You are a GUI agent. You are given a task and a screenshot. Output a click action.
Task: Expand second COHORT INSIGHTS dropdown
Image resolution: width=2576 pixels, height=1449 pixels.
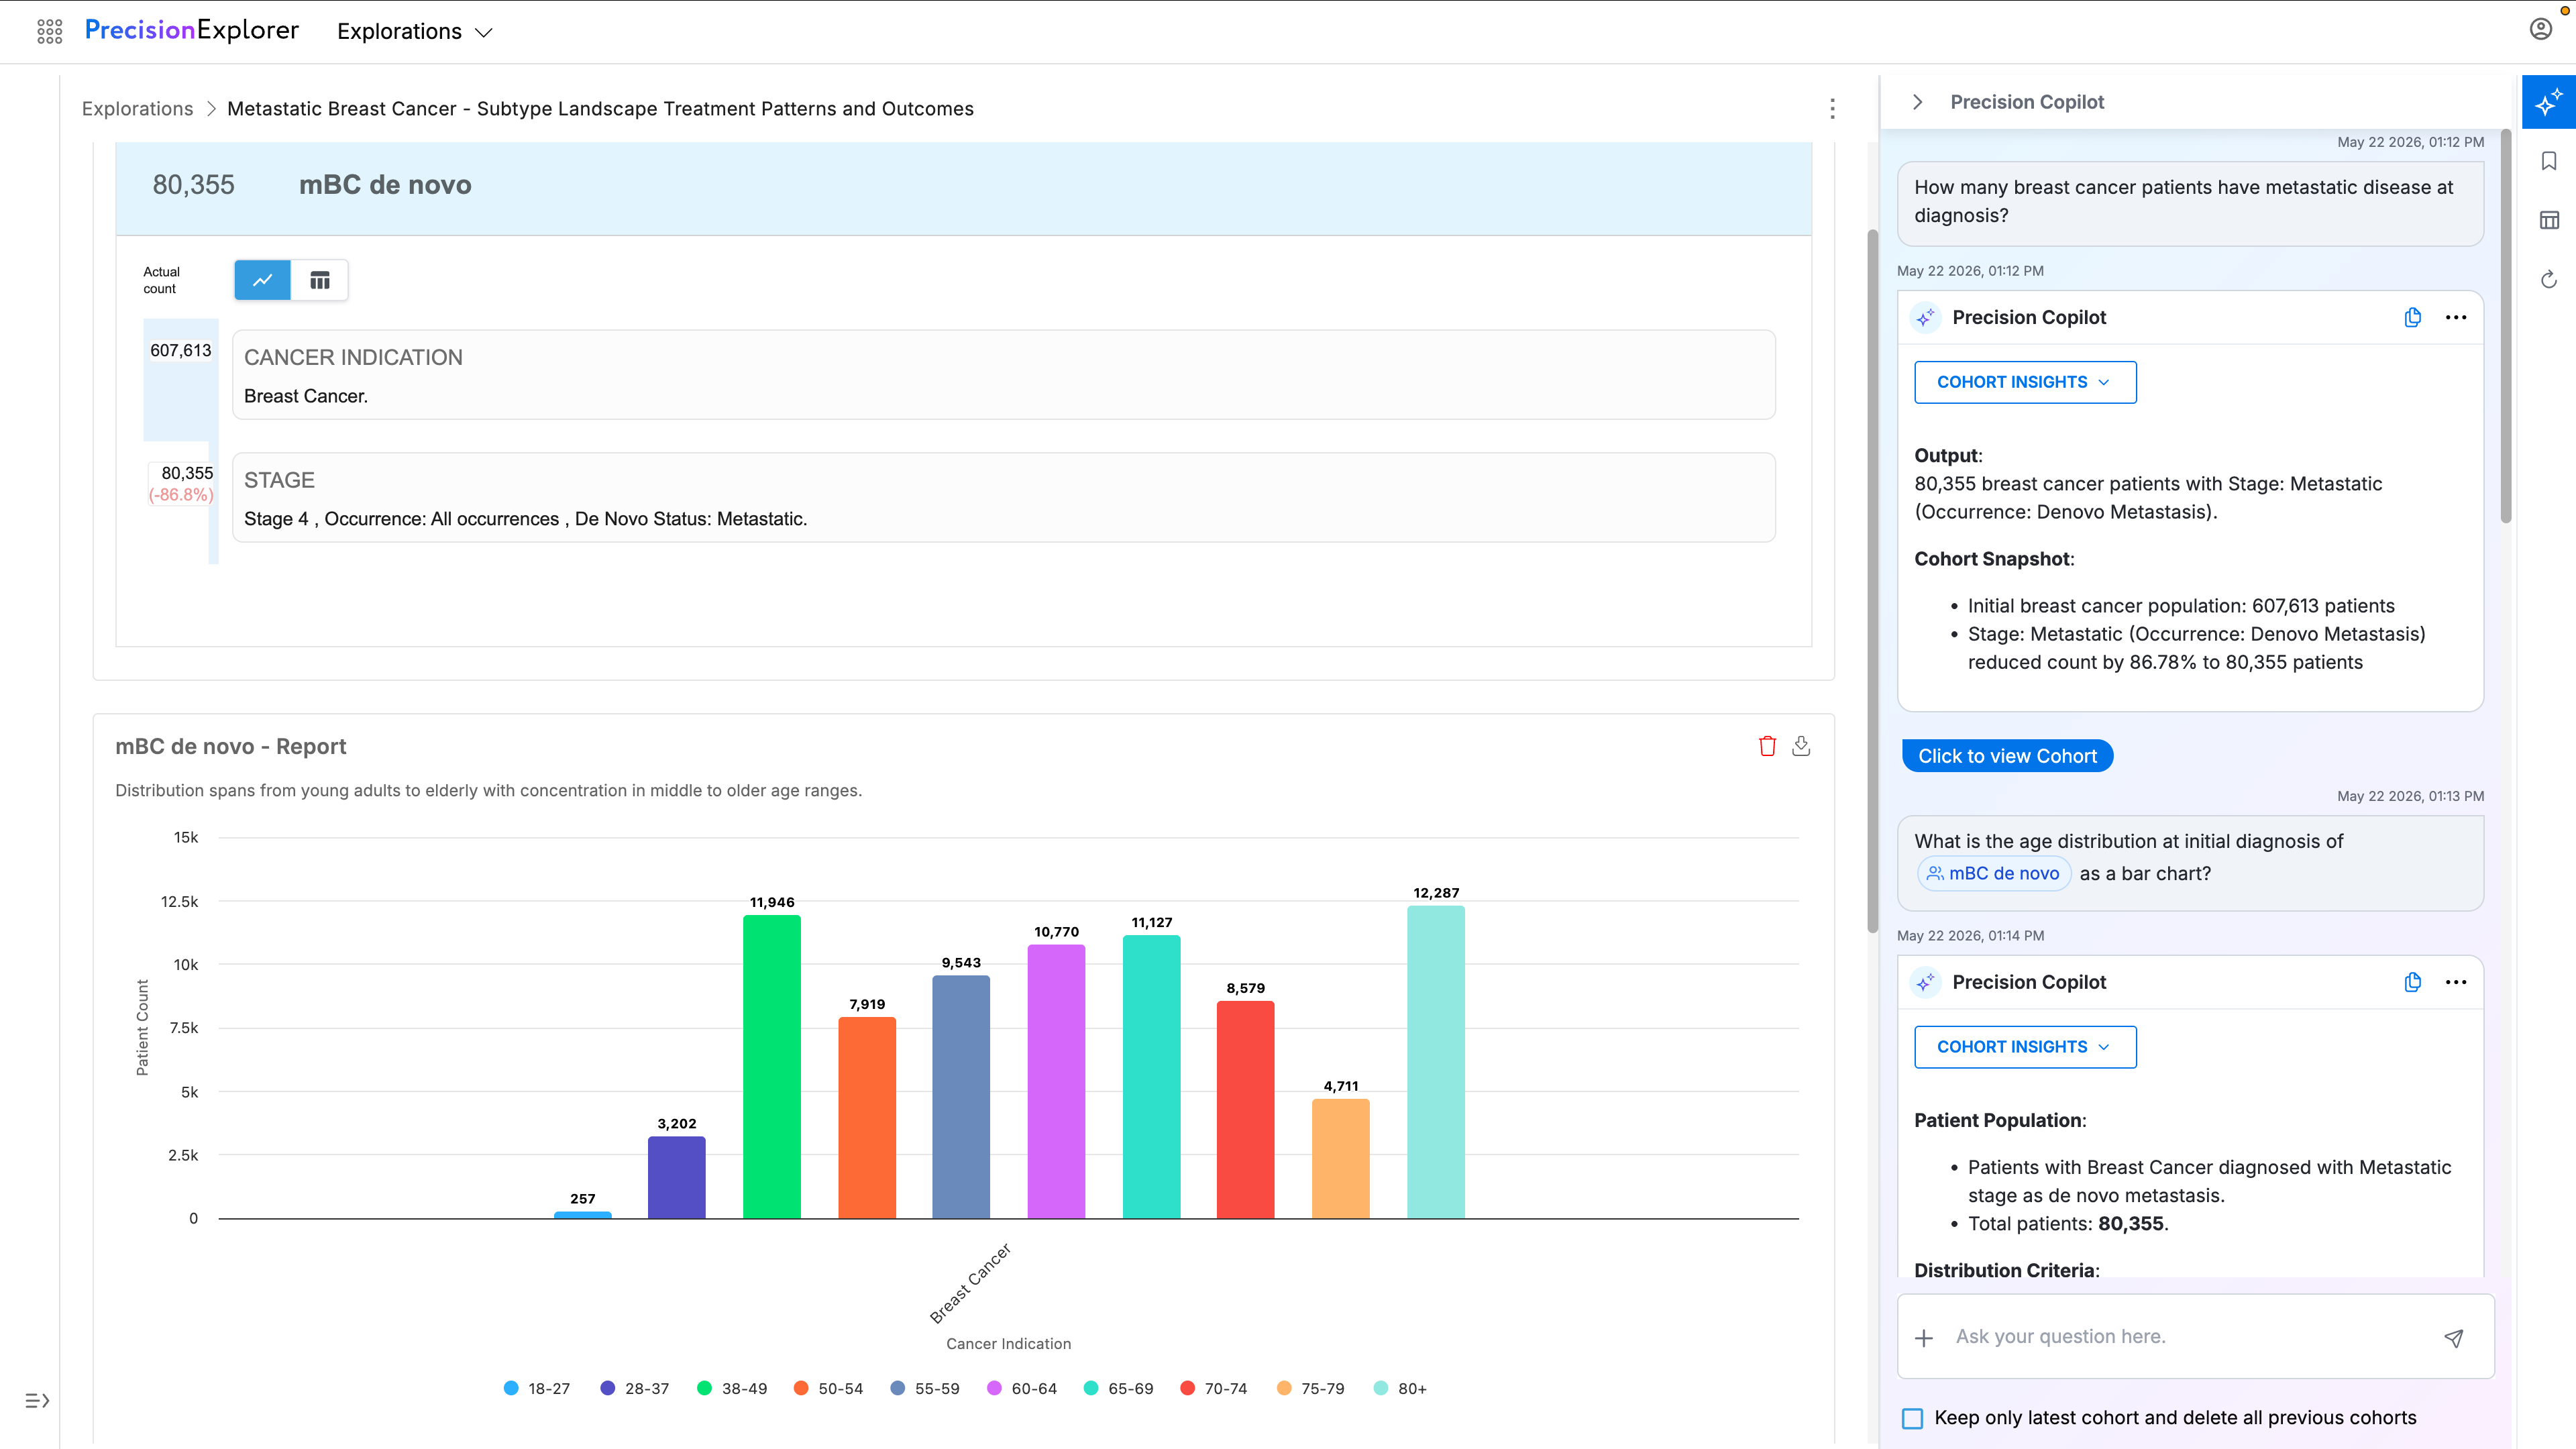pyautogui.click(x=2025, y=1047)
